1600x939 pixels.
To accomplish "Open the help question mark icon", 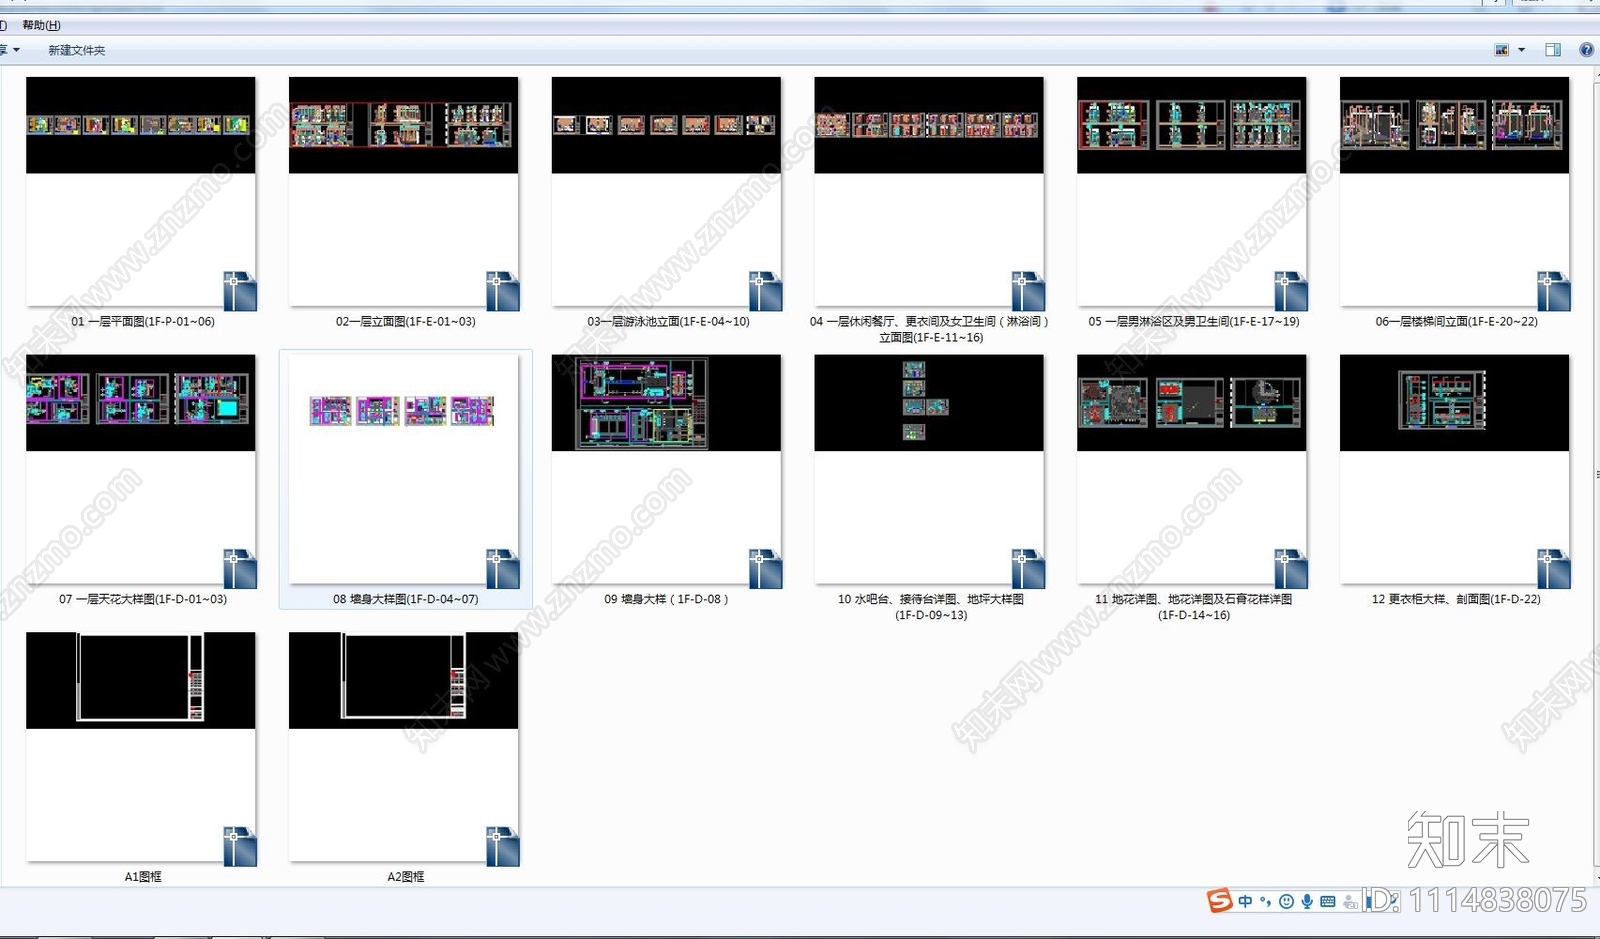I will click(1587, 50).
